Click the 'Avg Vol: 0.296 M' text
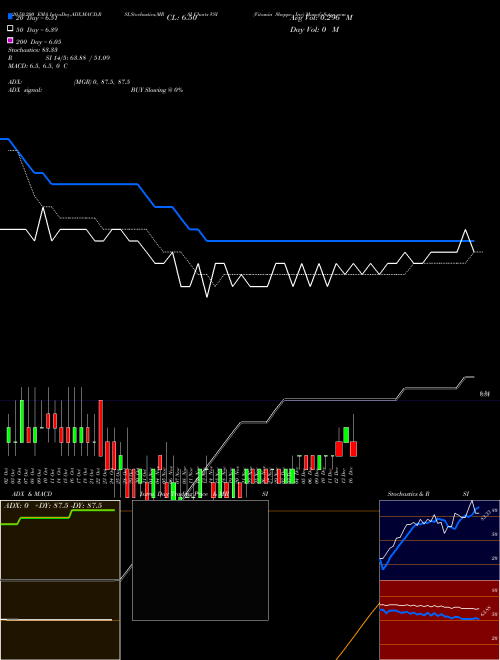This screenshot has width=500, height=660. point(321,18)
